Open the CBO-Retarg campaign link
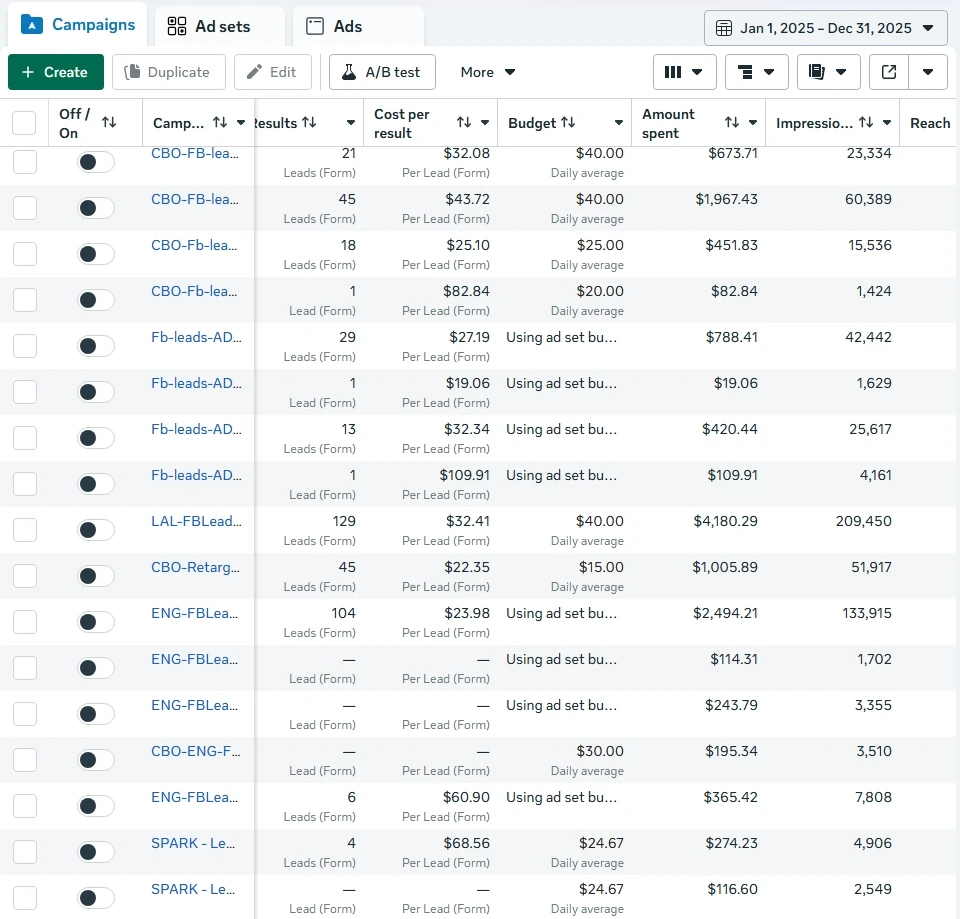960x919 pixels. click(195, 568)
